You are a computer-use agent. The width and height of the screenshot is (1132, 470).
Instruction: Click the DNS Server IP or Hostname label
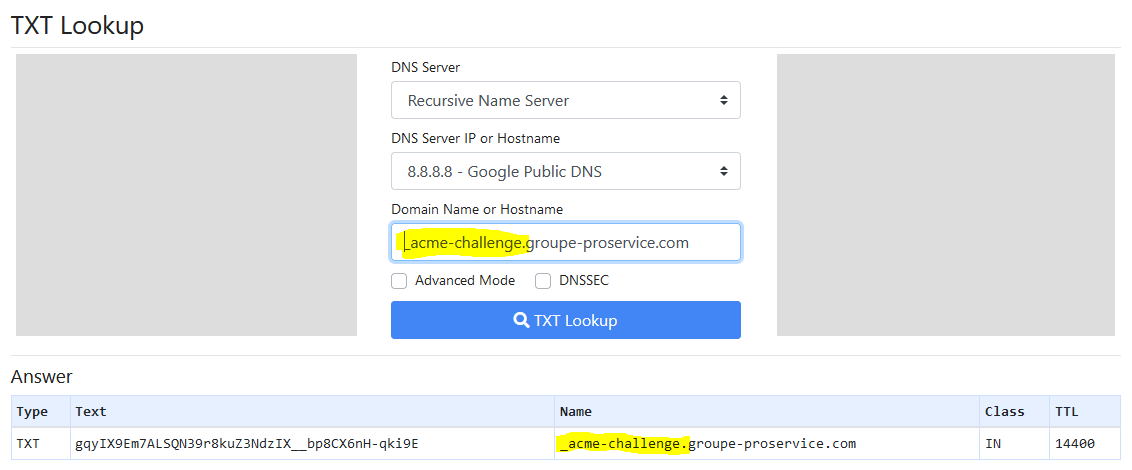tap(475, 138)
